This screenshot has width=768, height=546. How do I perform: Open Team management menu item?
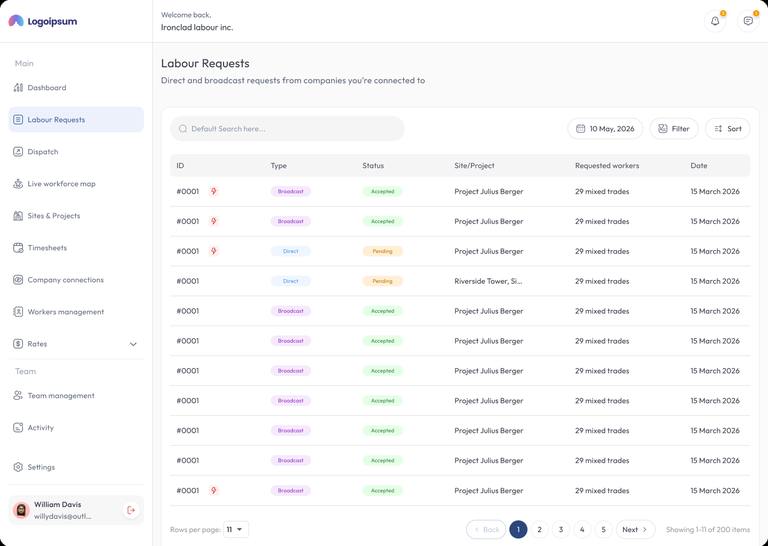click(76, 396)
